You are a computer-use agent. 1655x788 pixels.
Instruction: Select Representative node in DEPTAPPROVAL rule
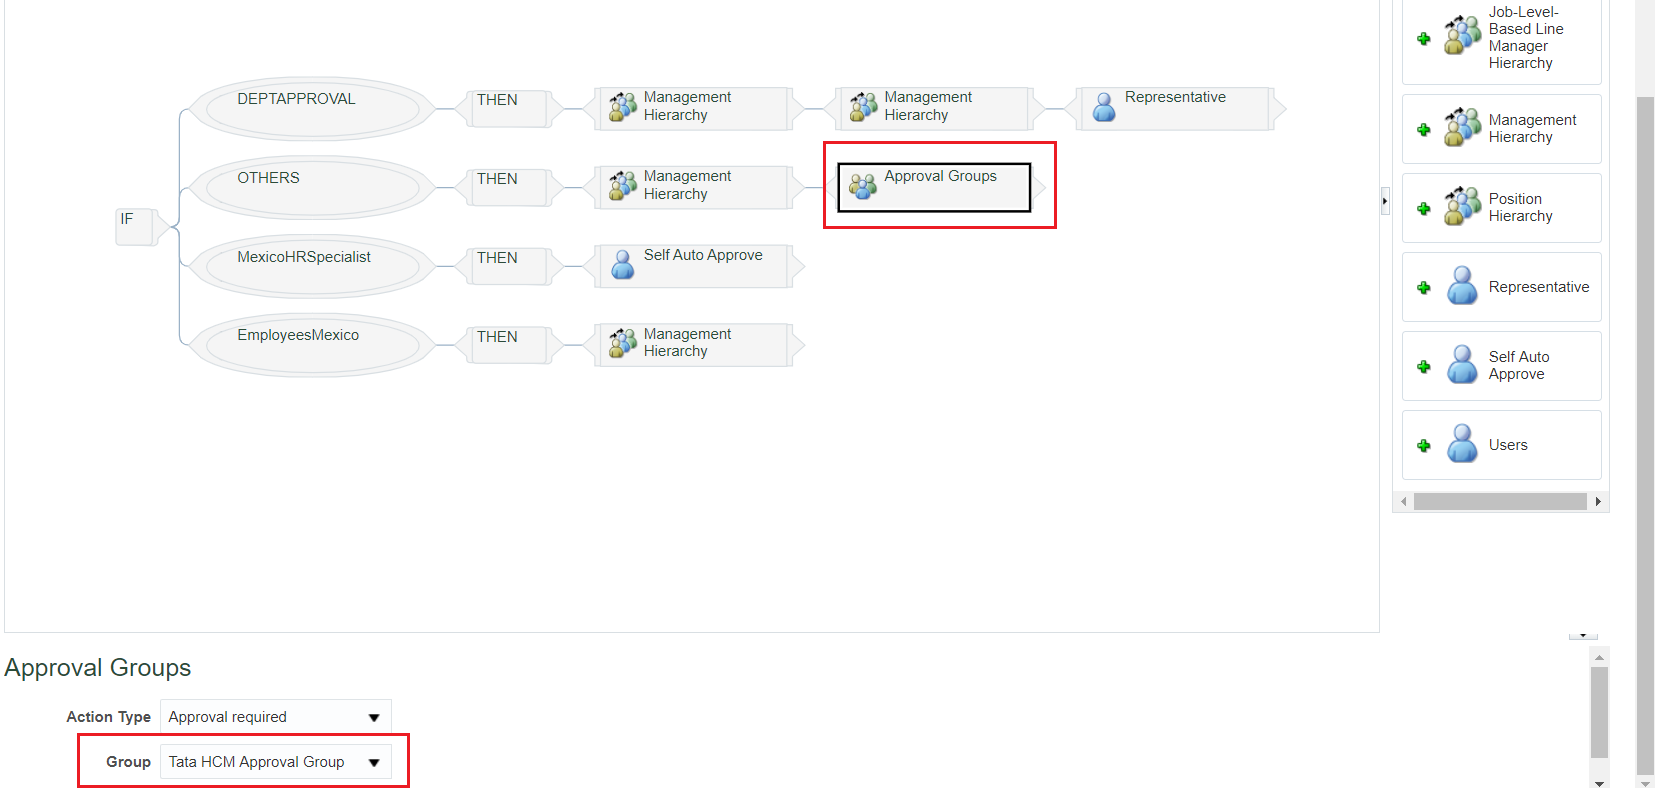click(1174, 108)
